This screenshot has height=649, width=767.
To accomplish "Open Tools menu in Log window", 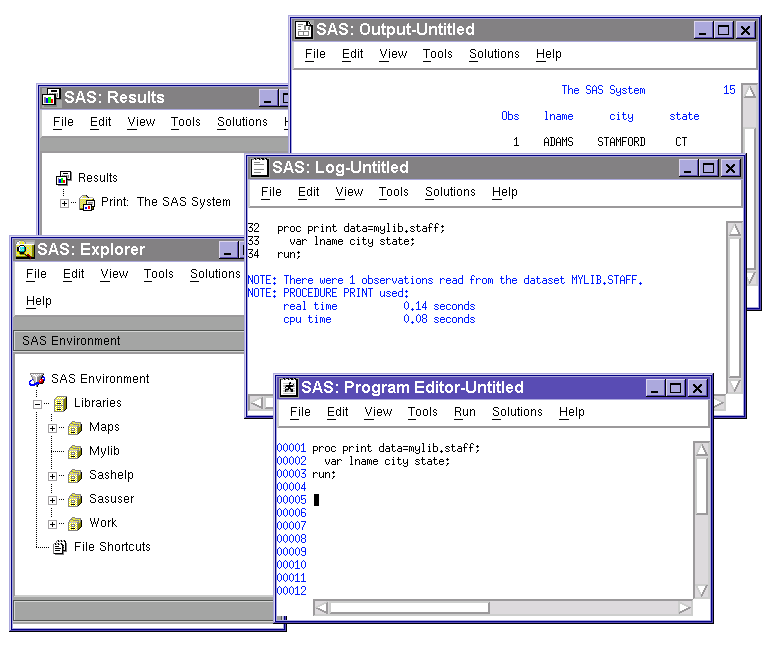I will [393, 192].
